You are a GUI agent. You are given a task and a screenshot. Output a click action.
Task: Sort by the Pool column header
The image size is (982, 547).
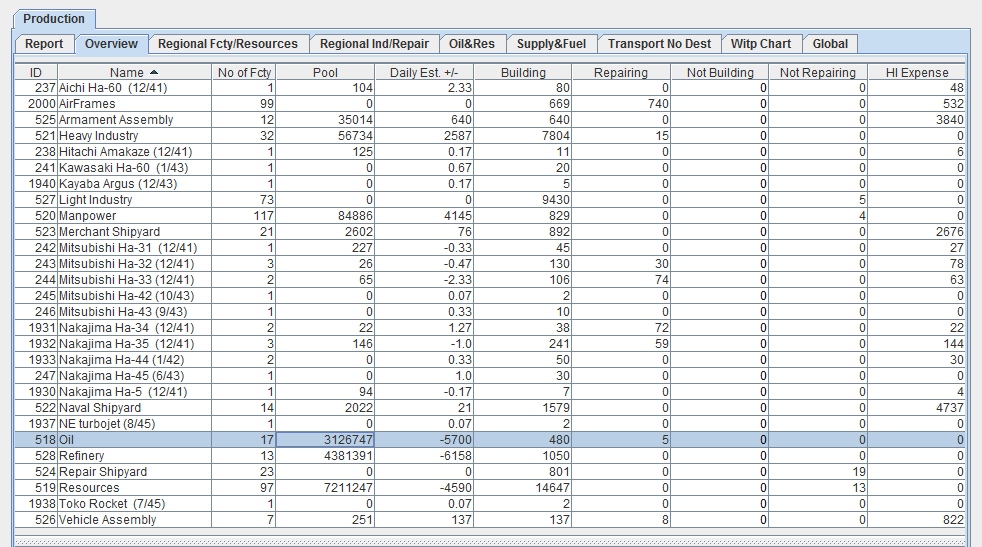[325, 73]
